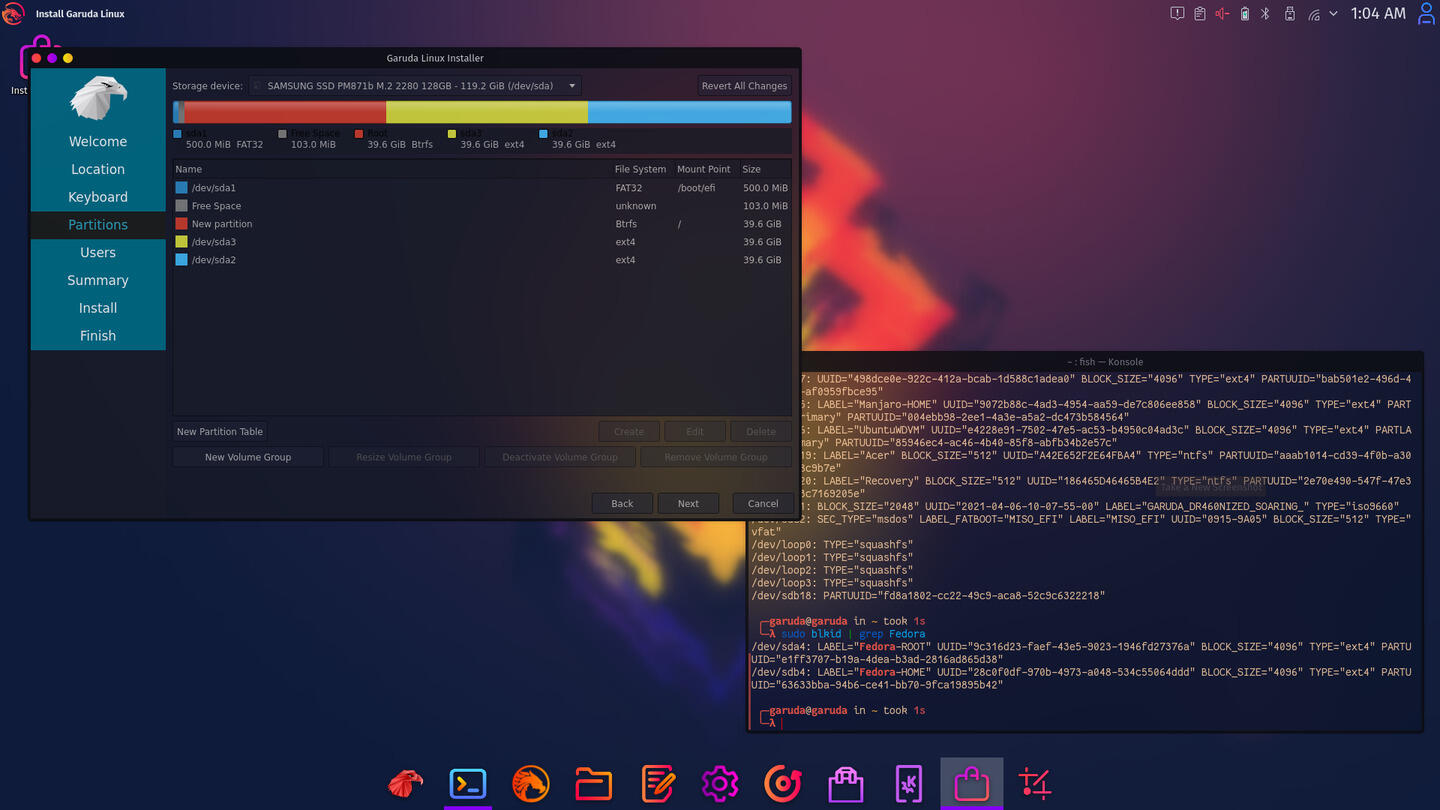Click the New Partition Table button

pyautogui.click(x=220, y=432)
